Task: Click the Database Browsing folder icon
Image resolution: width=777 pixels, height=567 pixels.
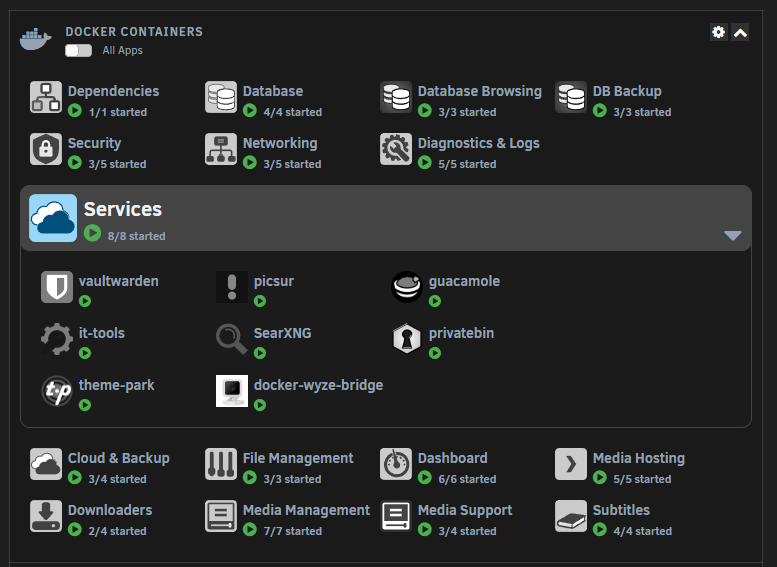Action: pyautogui.click(x=396, y=97)
